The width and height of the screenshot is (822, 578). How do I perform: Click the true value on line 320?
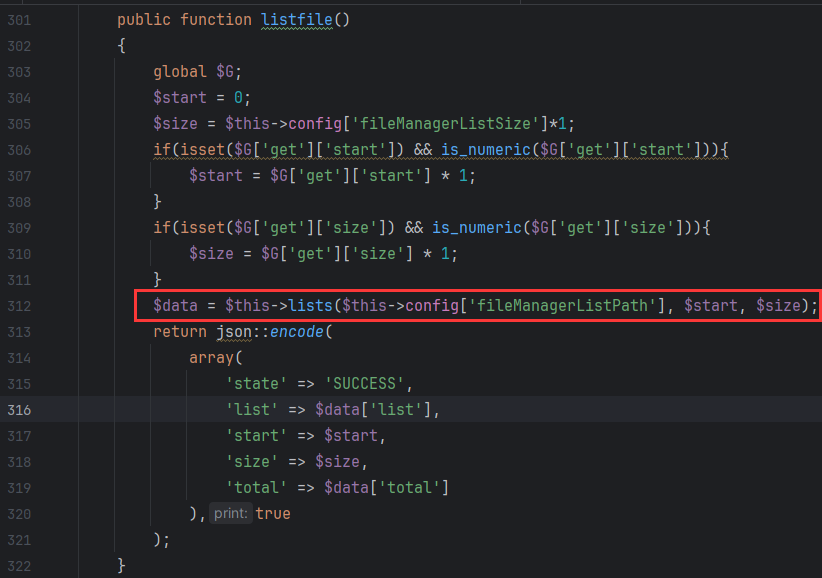click(273, 514)
